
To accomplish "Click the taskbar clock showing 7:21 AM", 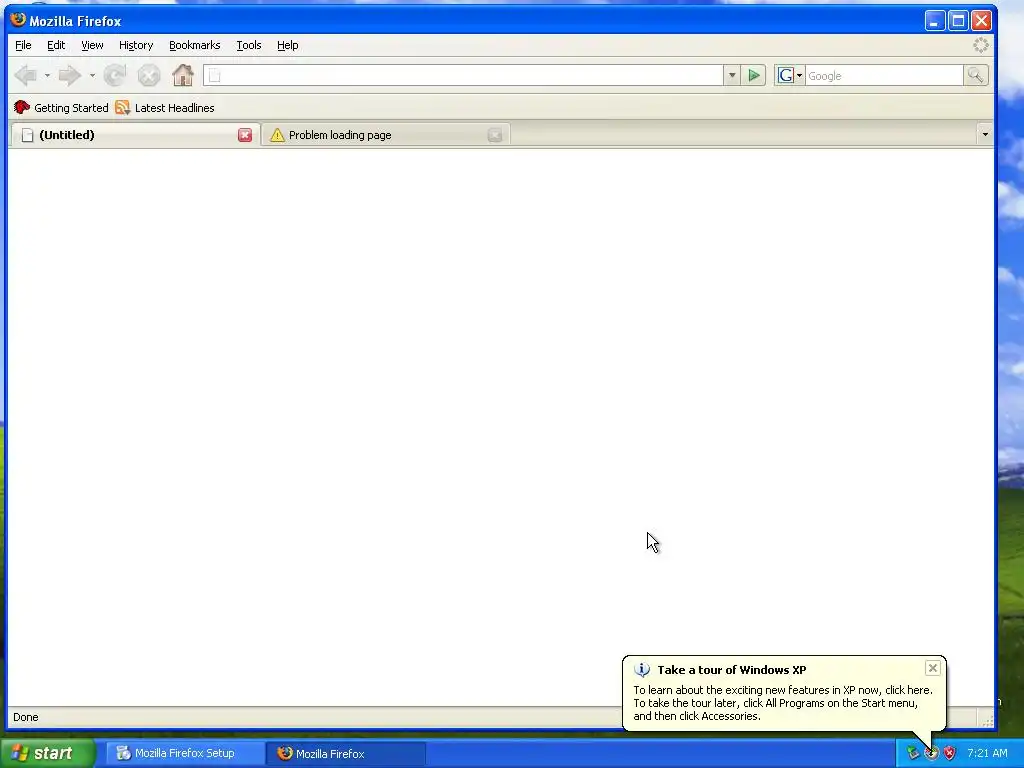I will [x=987, y=753].
